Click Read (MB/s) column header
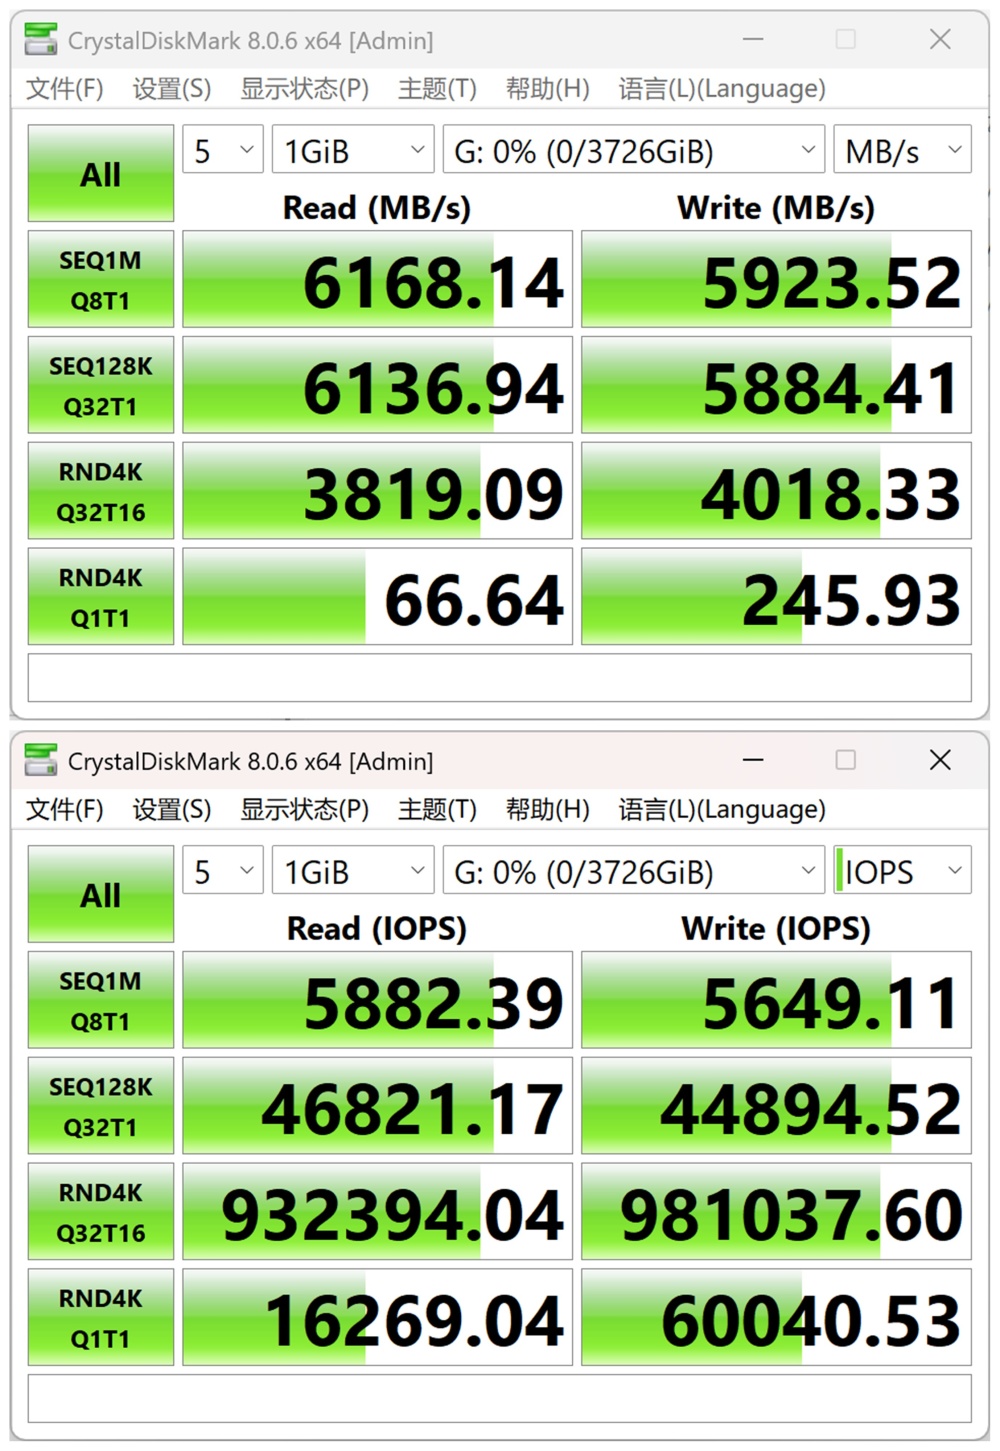Image resolution: width=1000 pixels, height=1451 pixels. point(377,208)
